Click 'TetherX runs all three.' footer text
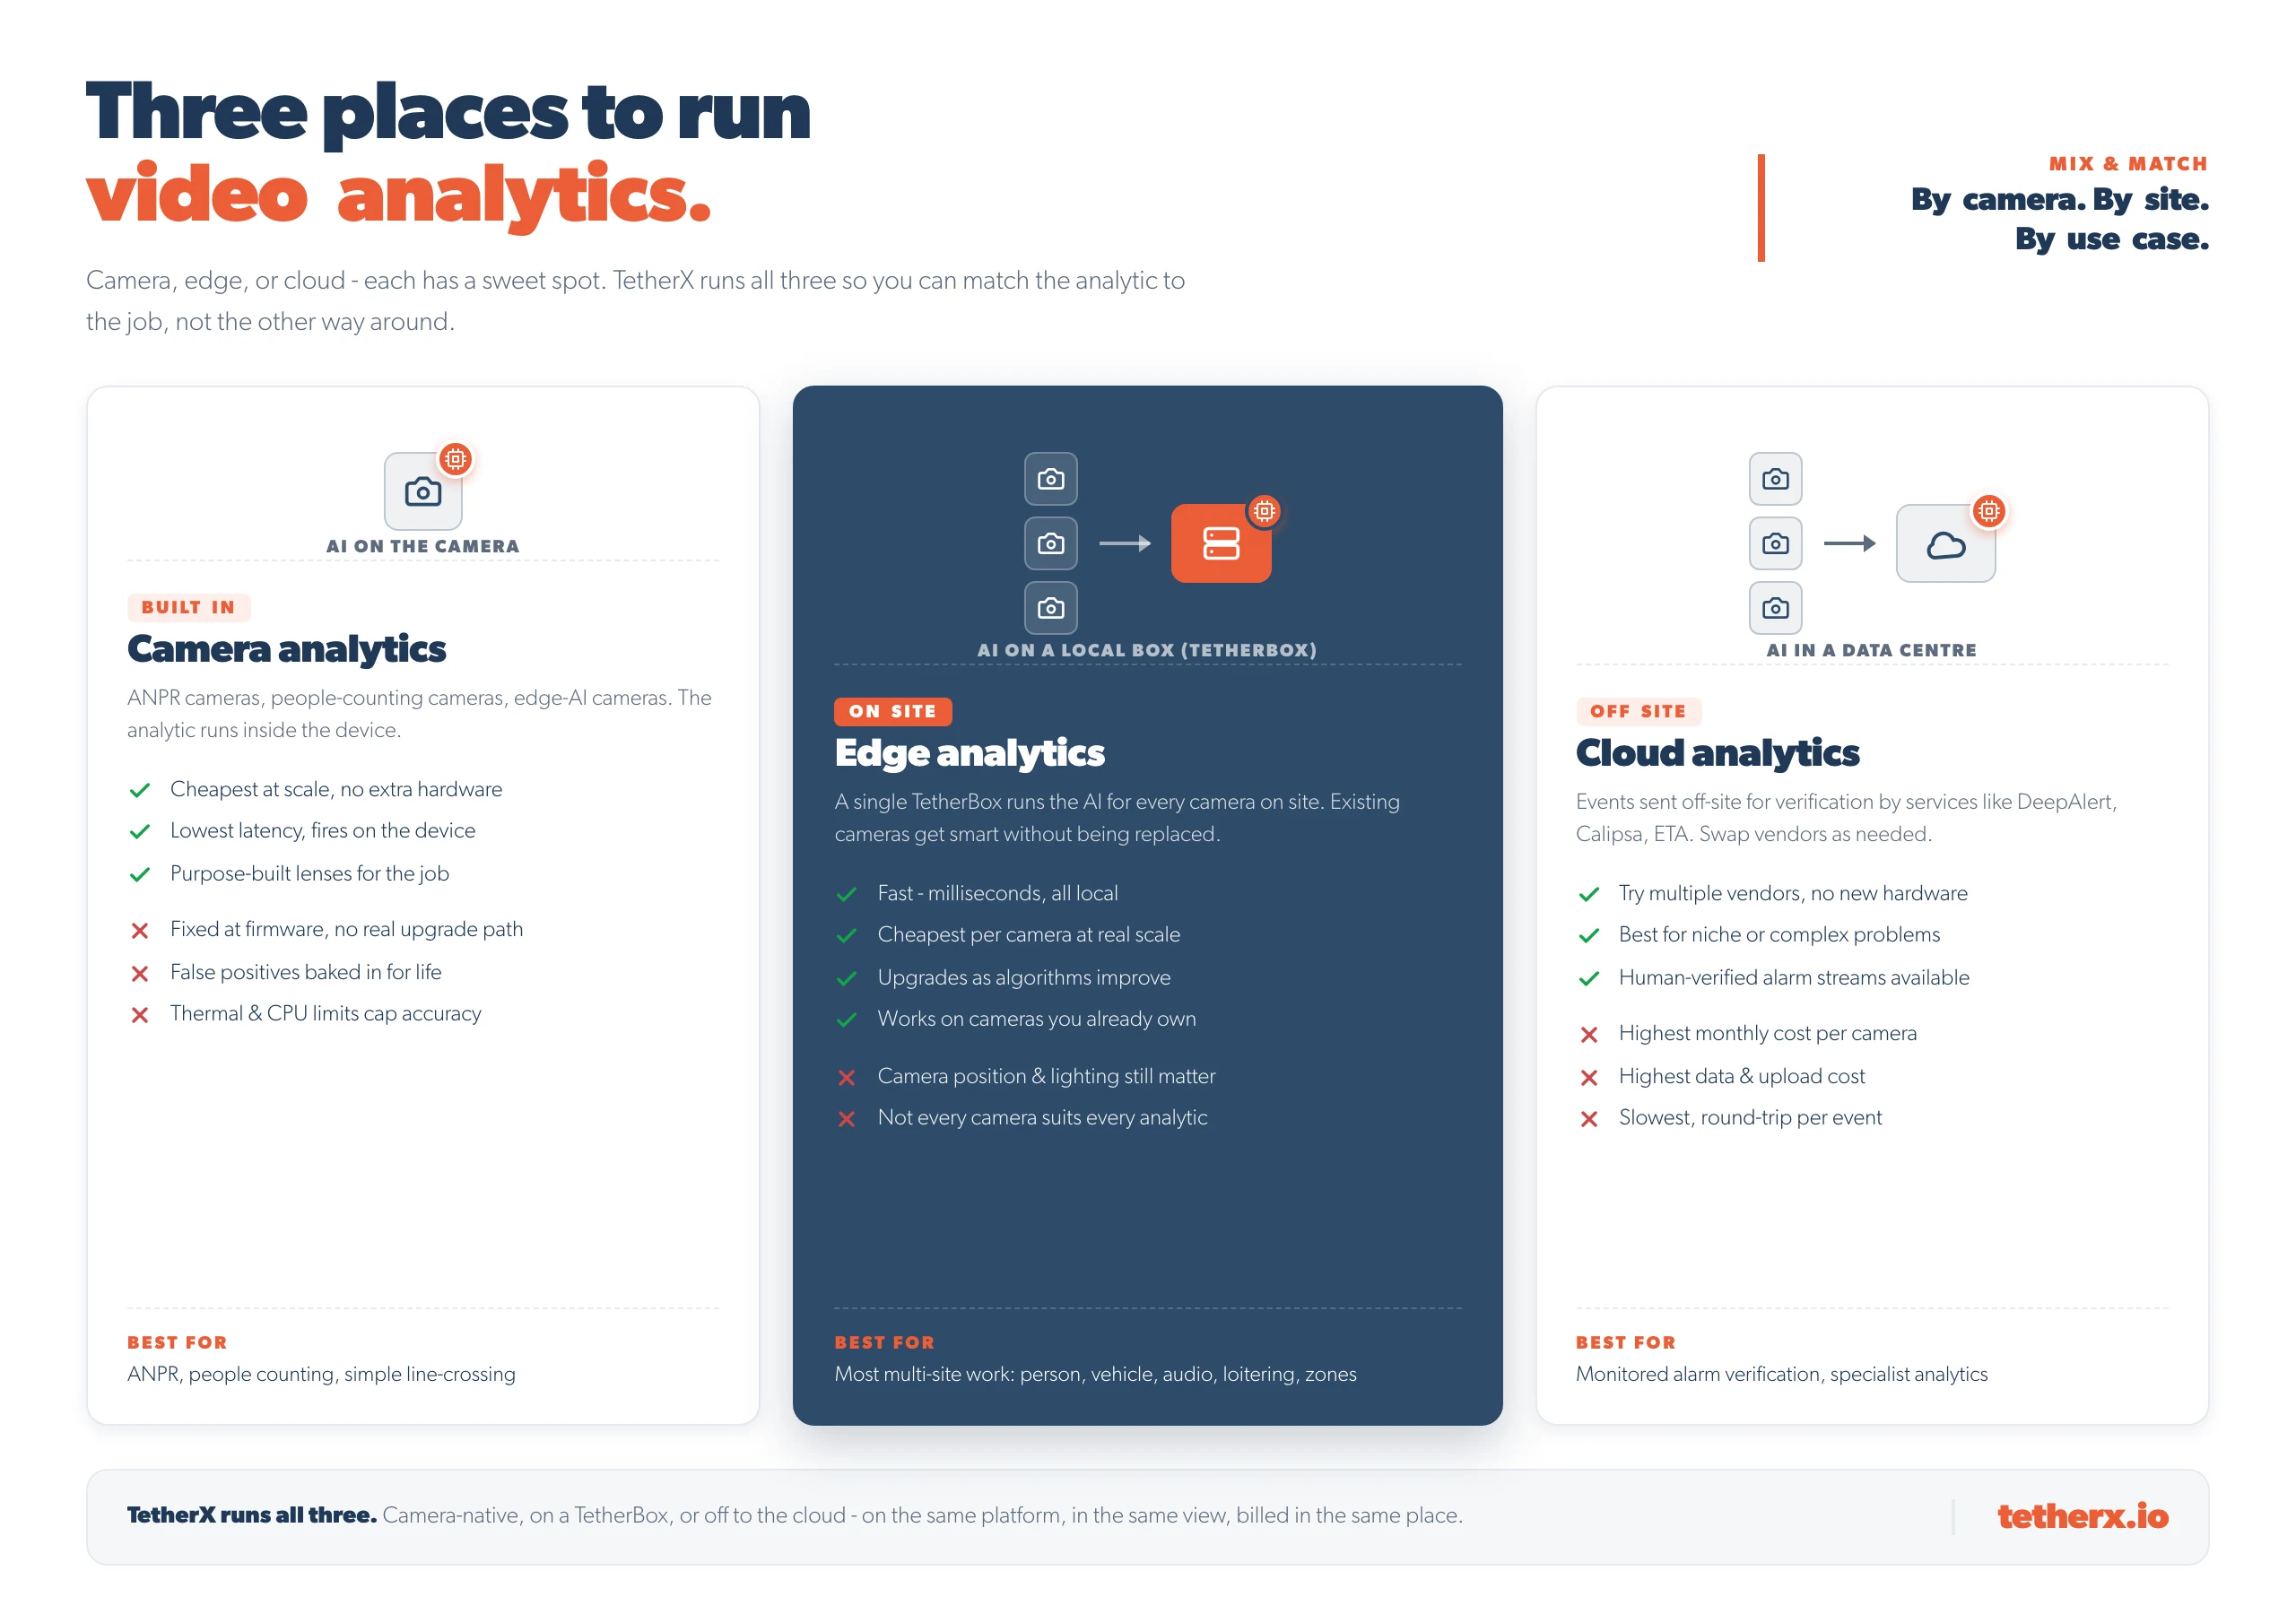The width and height of the screenshot is (2296, 1623). tap(252, 1515)
